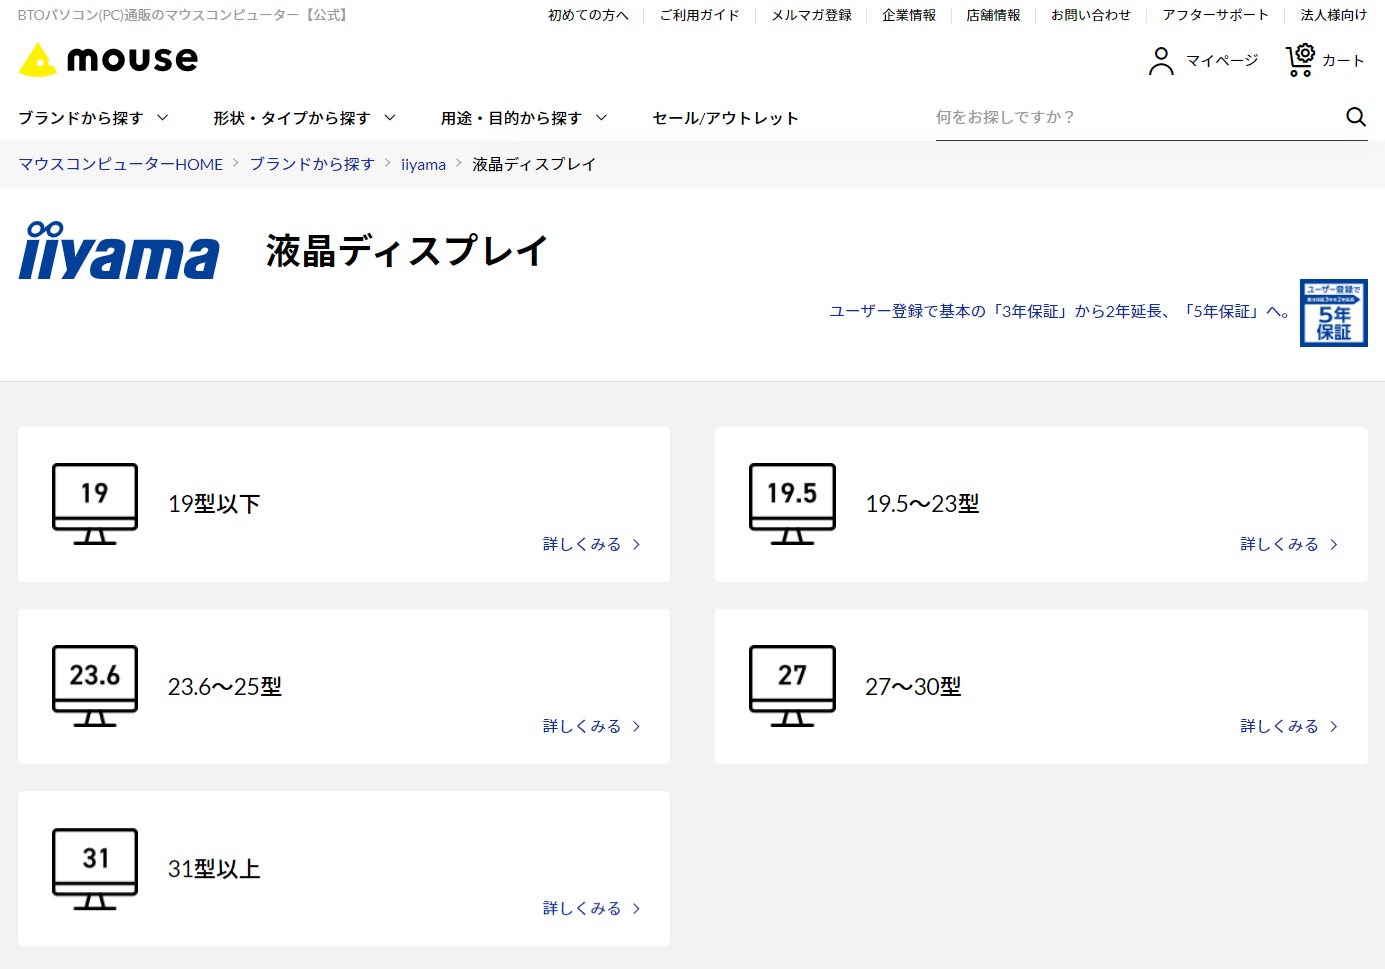Click the search magnifier icon
1385x969 pixels.
coord(1356,117)
